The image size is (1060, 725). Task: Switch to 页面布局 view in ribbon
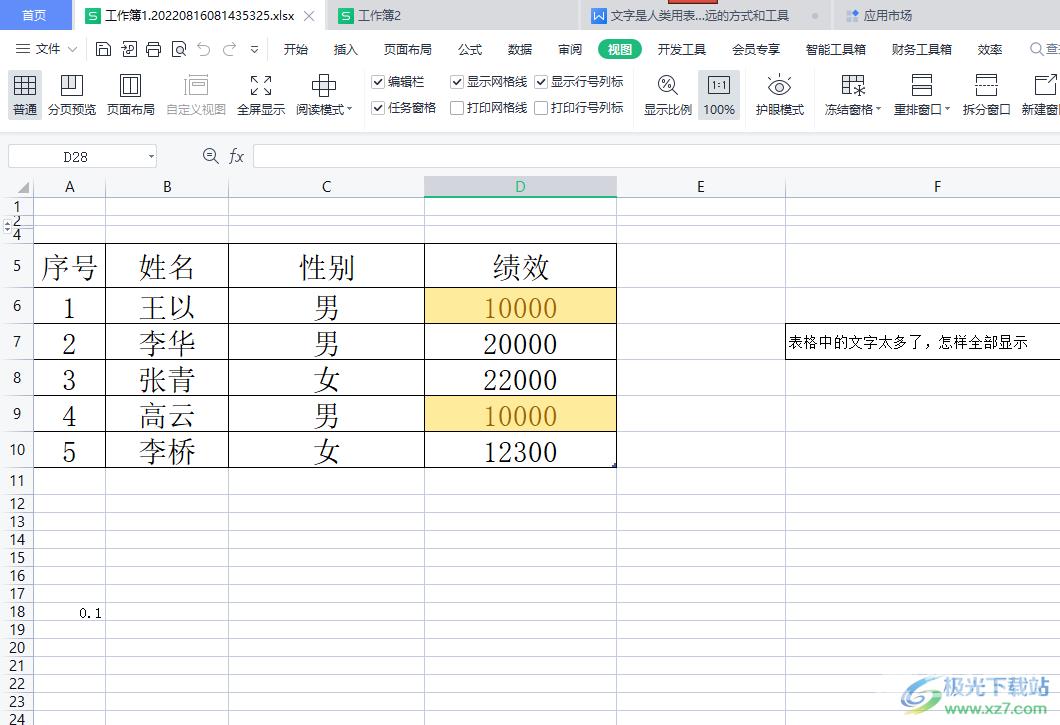[130, 95]
